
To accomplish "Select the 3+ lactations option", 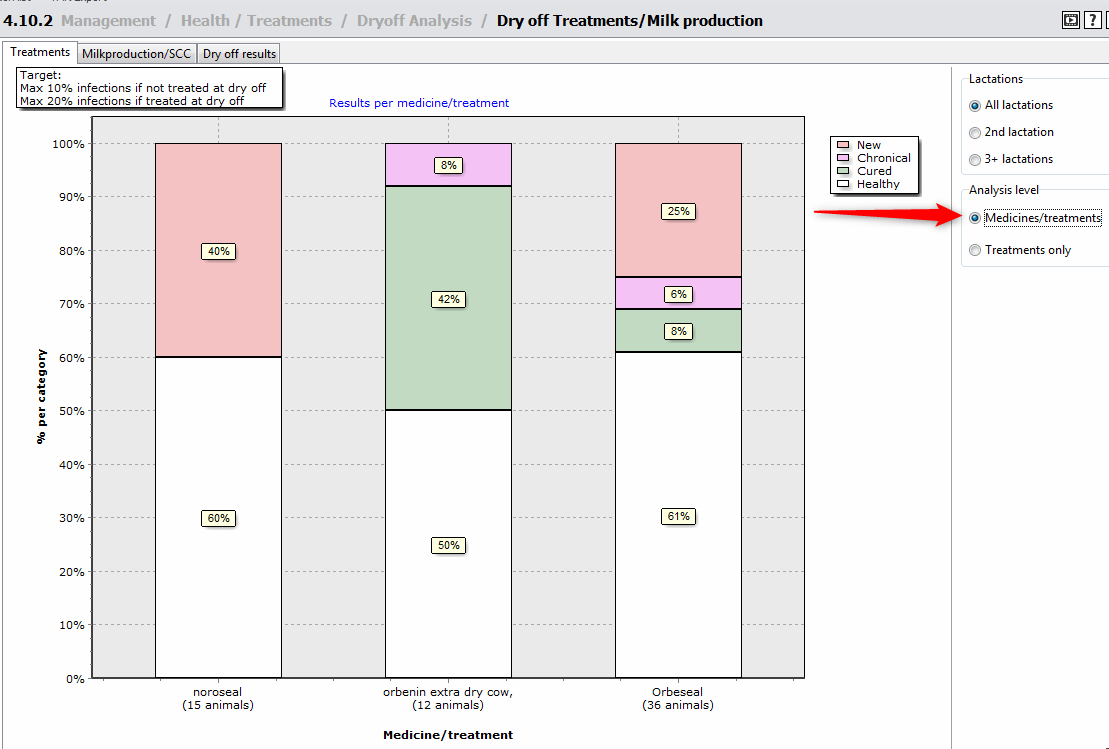I will (x=975, y=159).
